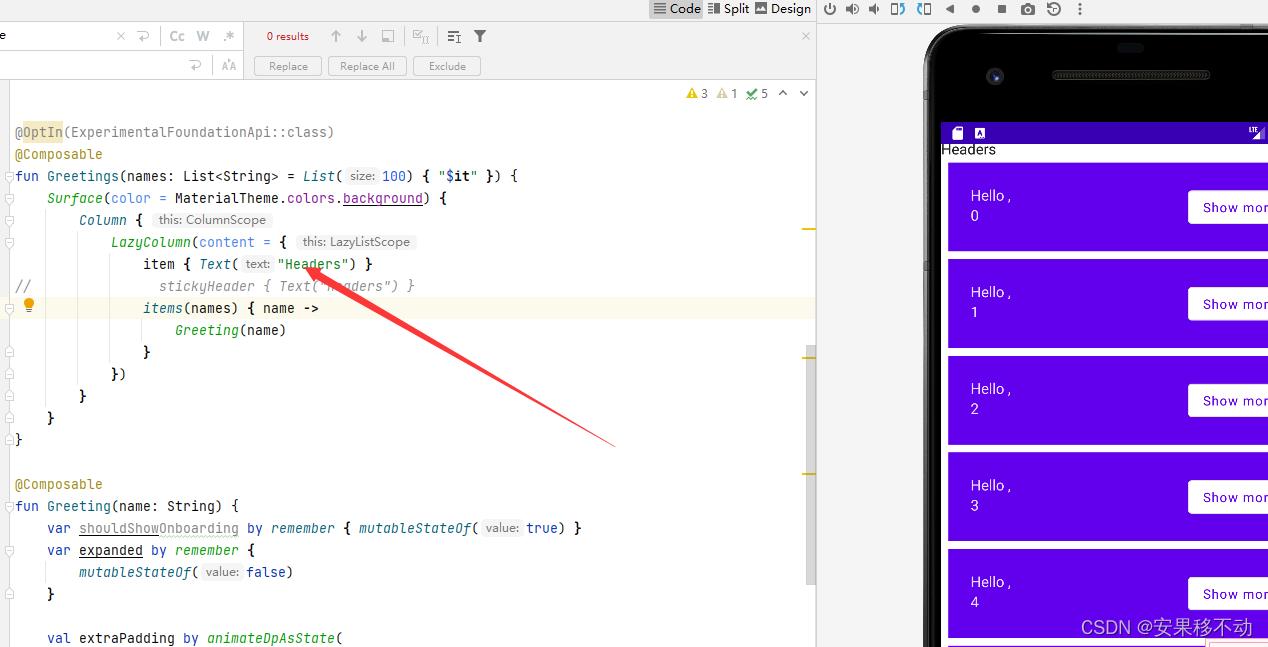
Task: Collapse the var expanded remember block
Action: [x=9, y=550]
